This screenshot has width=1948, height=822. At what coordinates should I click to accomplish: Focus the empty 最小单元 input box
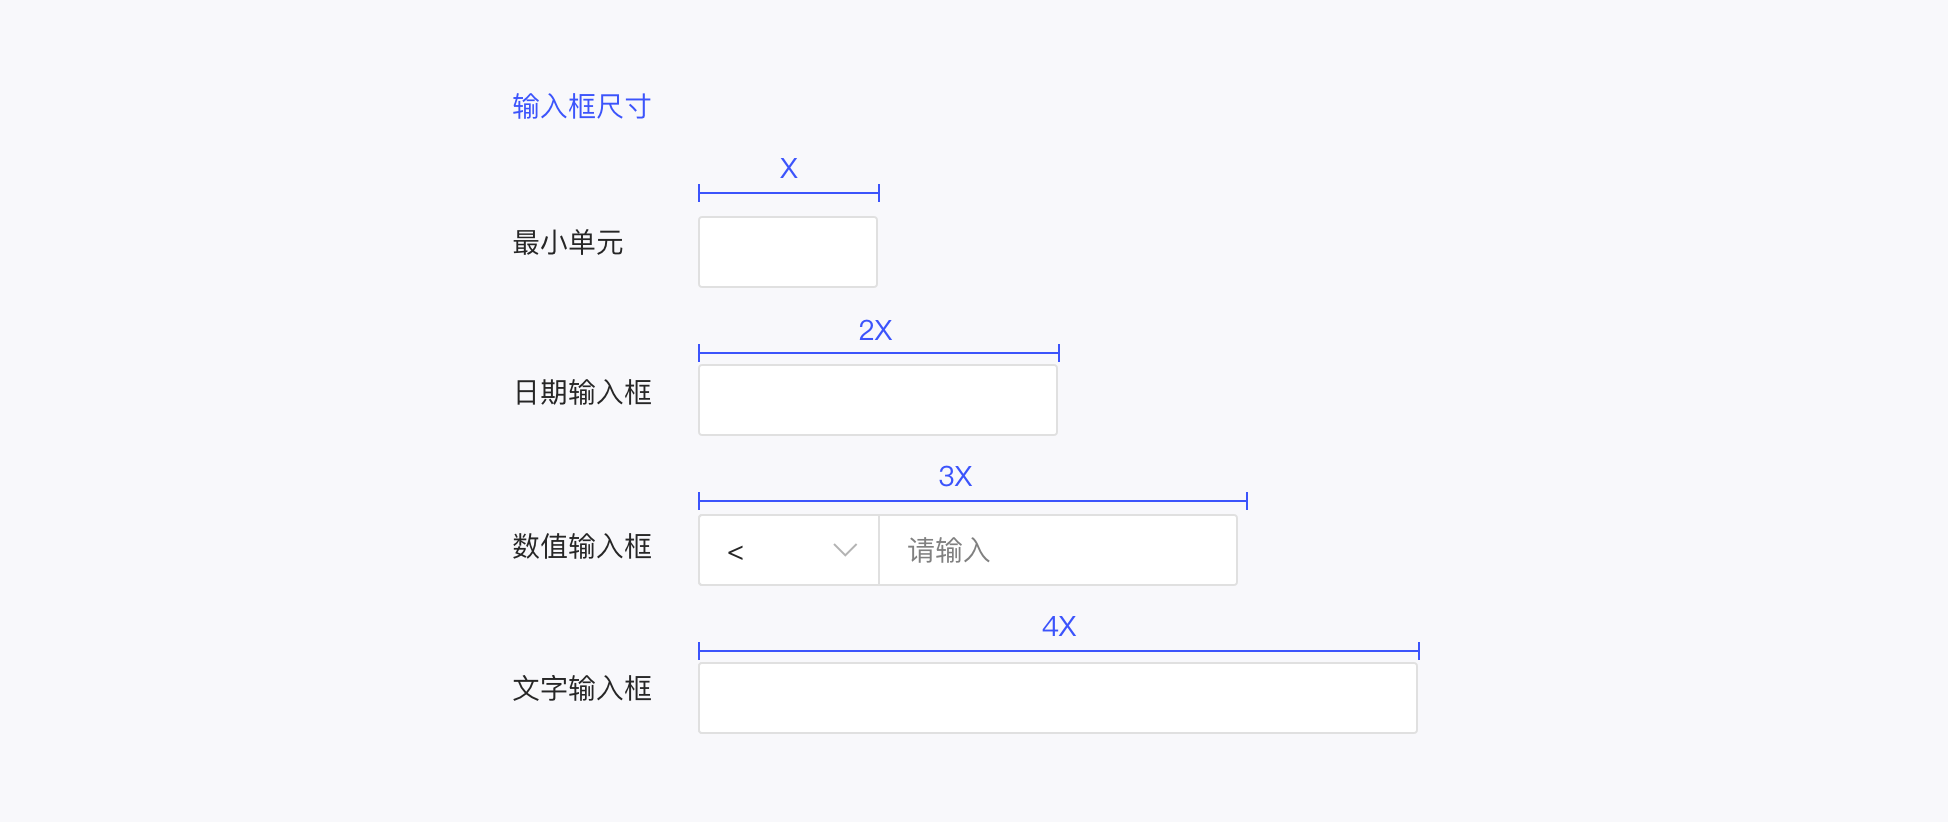(x=788, y=252)
